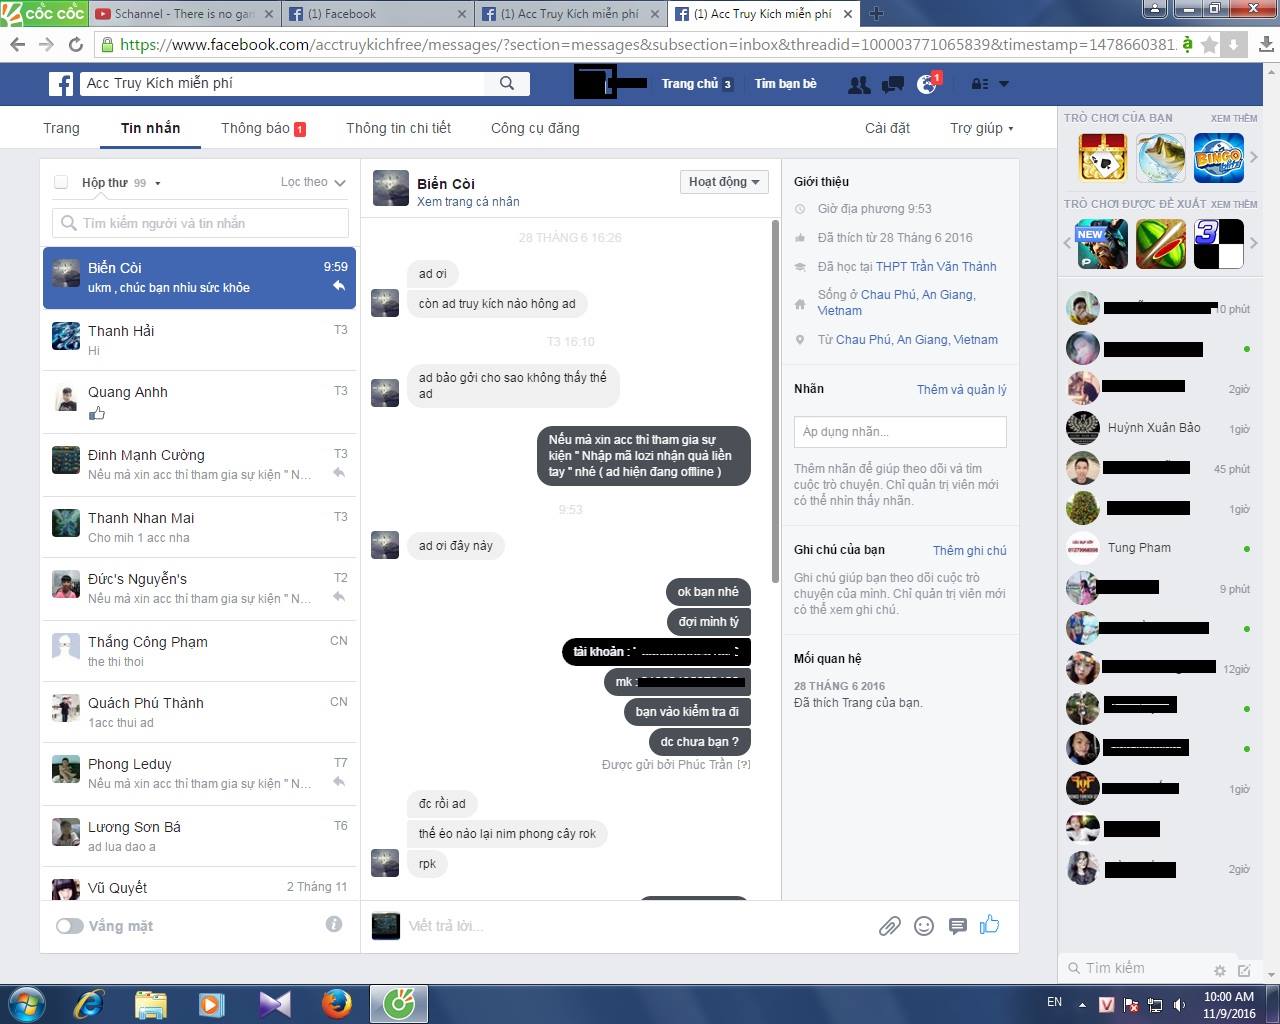
Task: Toggle the Vắng mặt away switch
Action: tap(69, 926)
